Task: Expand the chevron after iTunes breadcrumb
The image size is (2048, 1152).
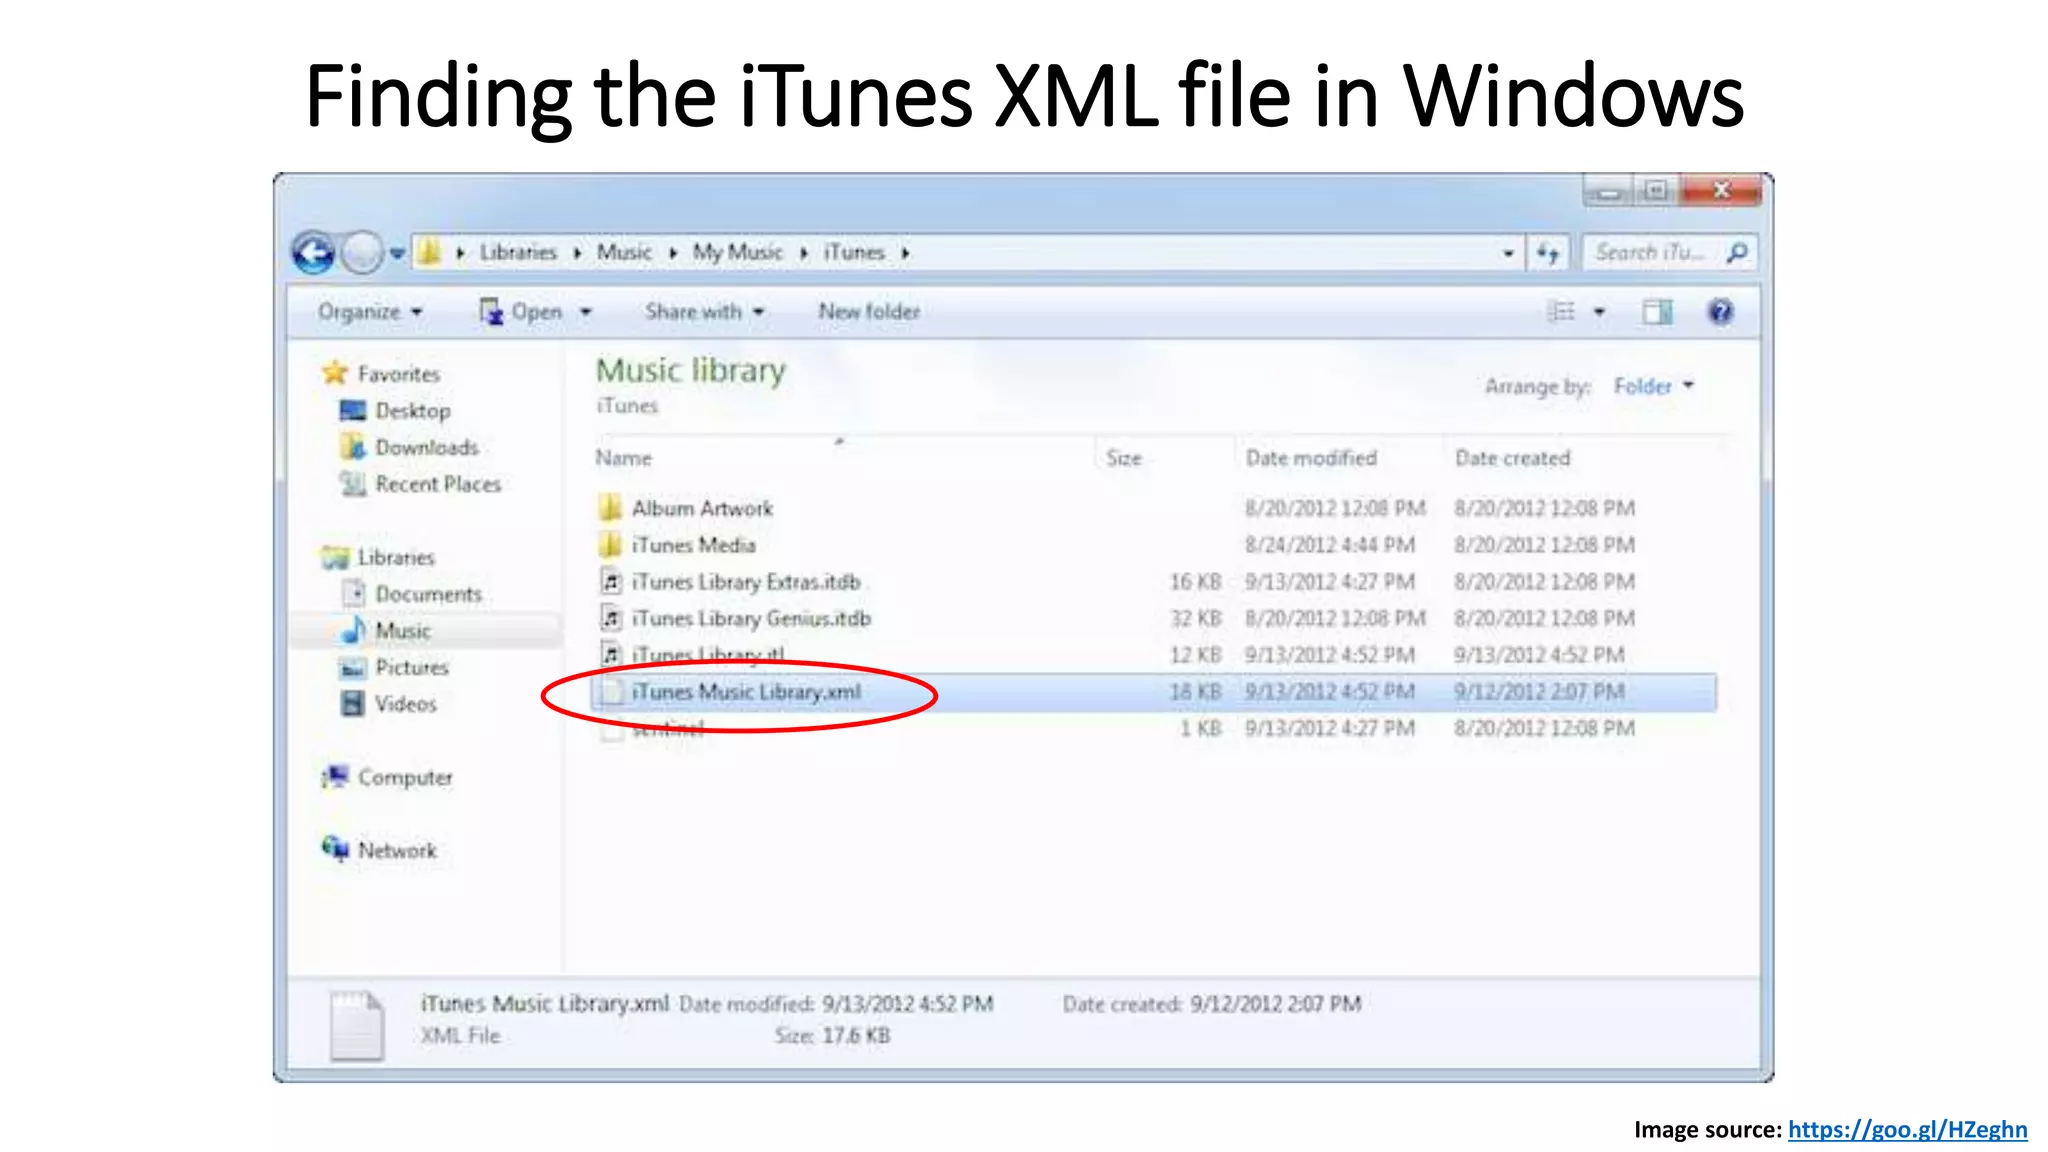Action: pos(905,253)
